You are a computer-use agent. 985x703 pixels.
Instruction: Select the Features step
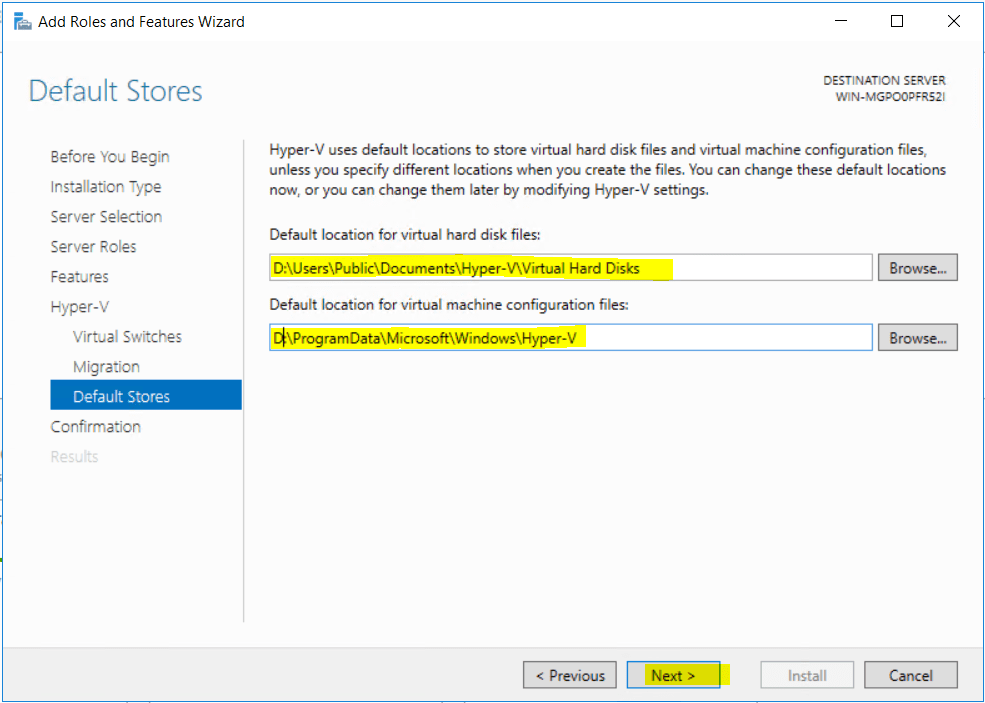click(80, 277)
